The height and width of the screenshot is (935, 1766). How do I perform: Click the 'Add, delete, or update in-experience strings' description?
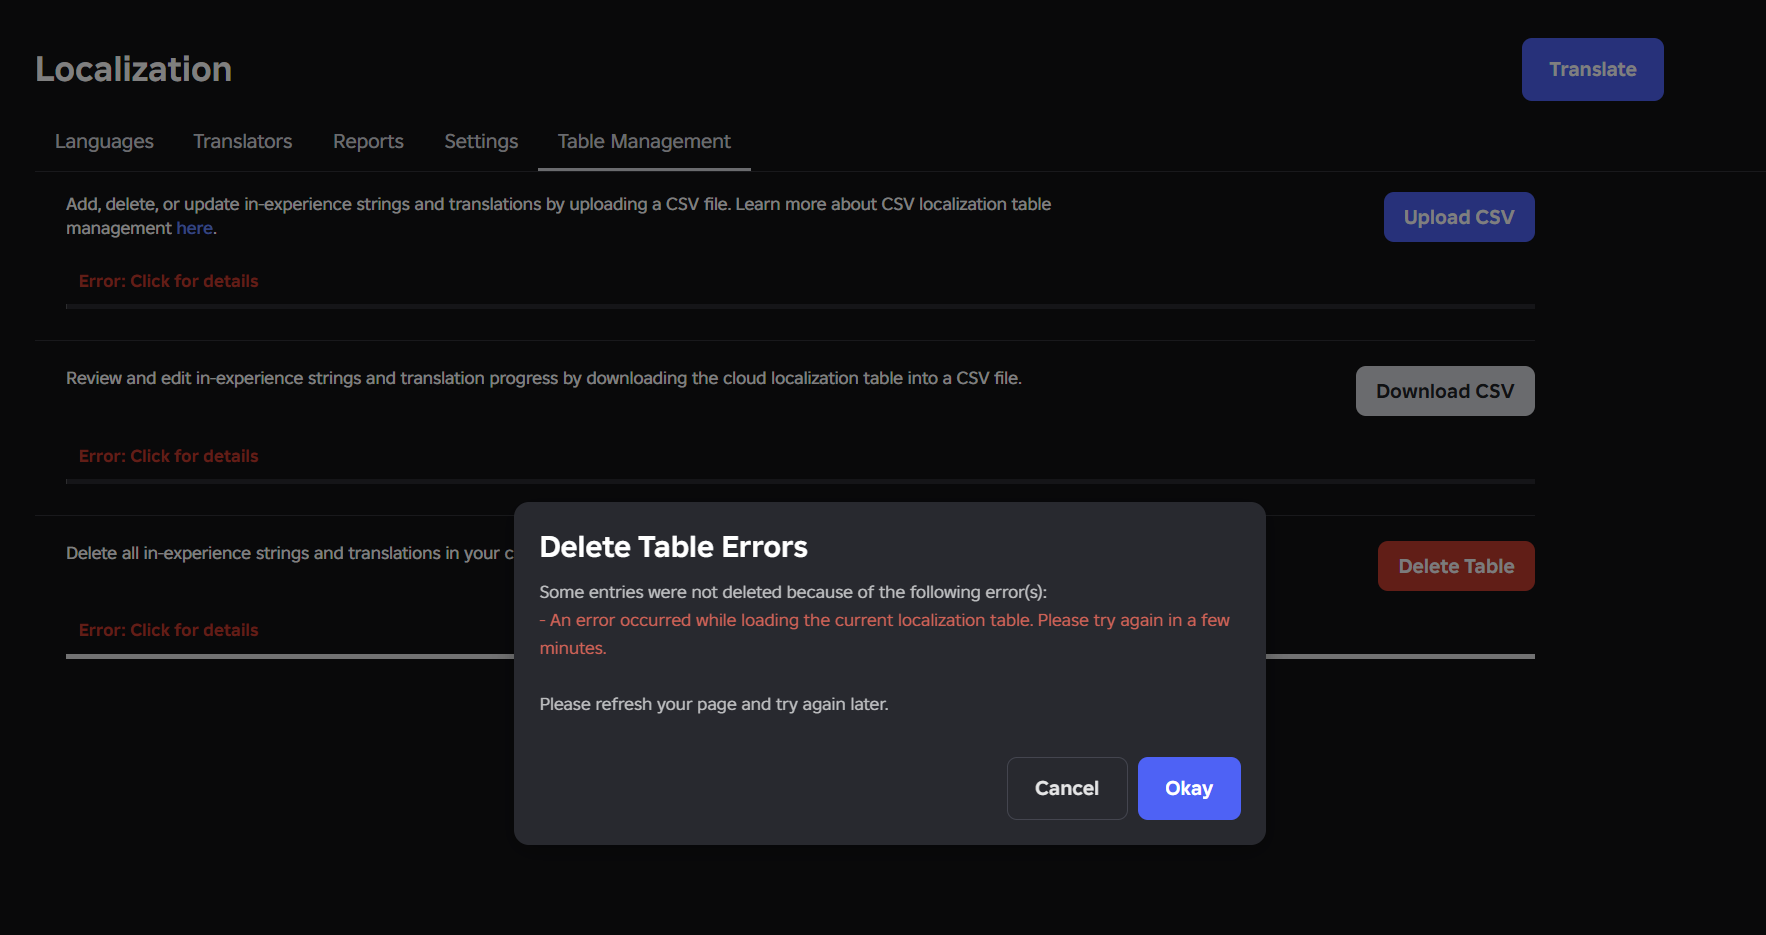558,216
